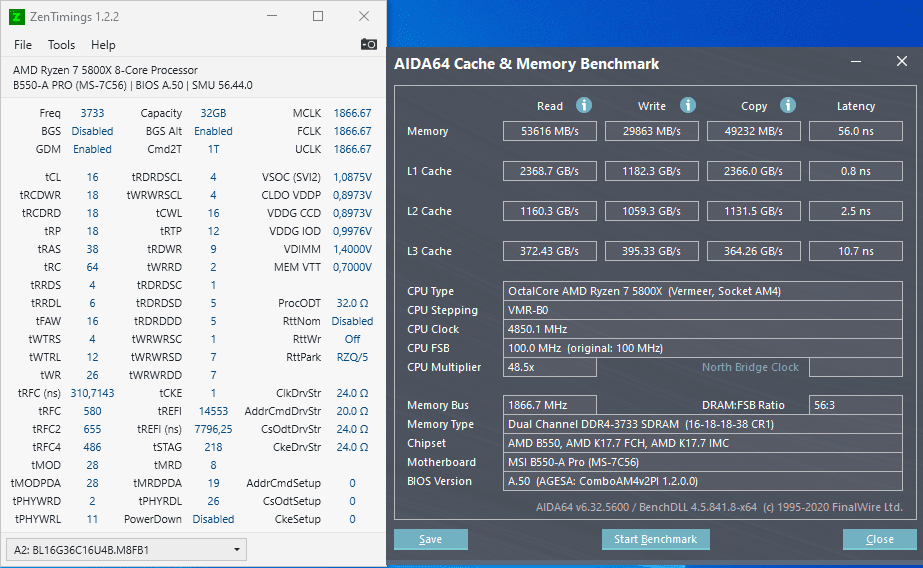923x568 pixels.
Task: Click the info icon next to Write
Action: (x=688, y=105)
